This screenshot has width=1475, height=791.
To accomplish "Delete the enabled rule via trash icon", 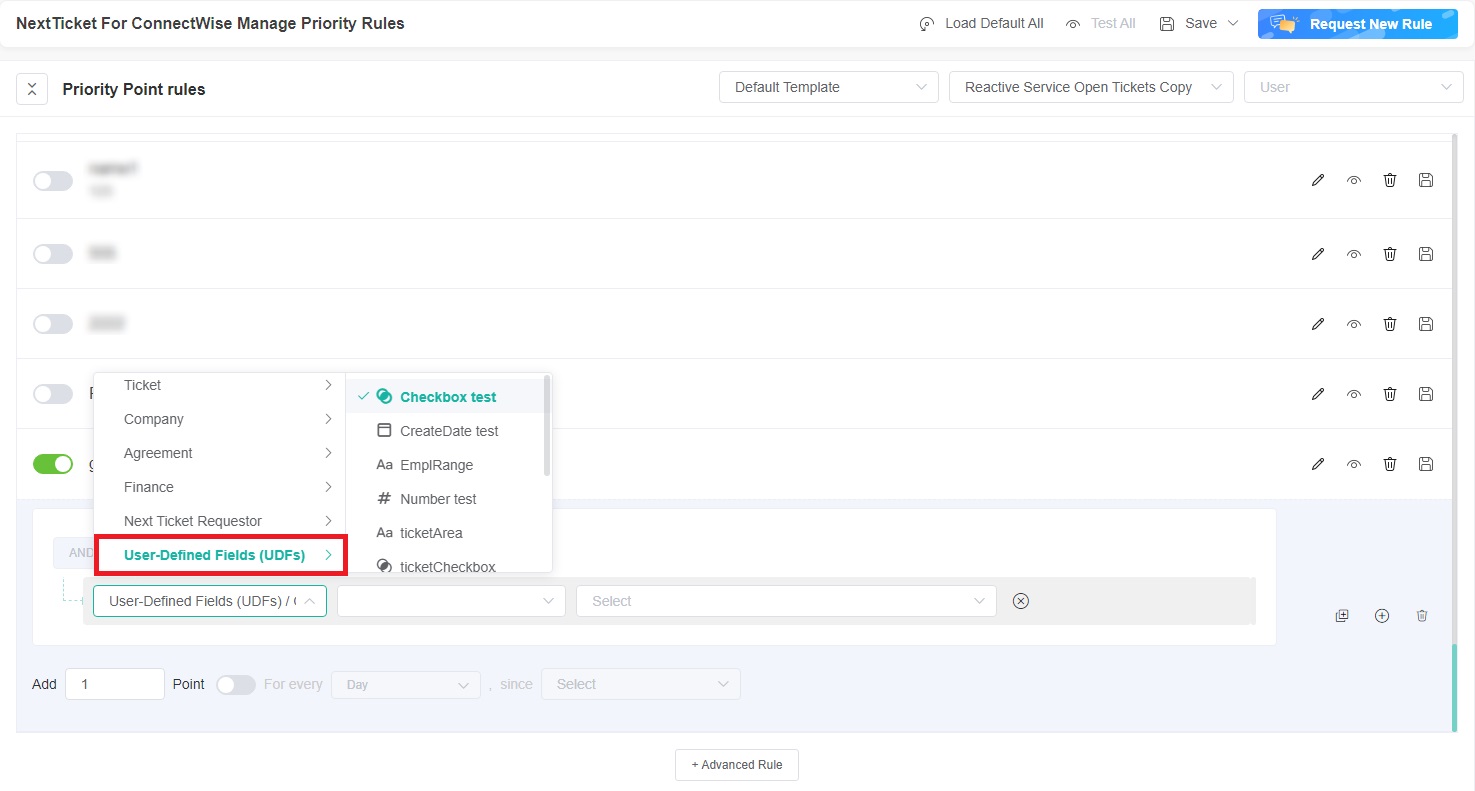I will click(x=1389, y=463).
